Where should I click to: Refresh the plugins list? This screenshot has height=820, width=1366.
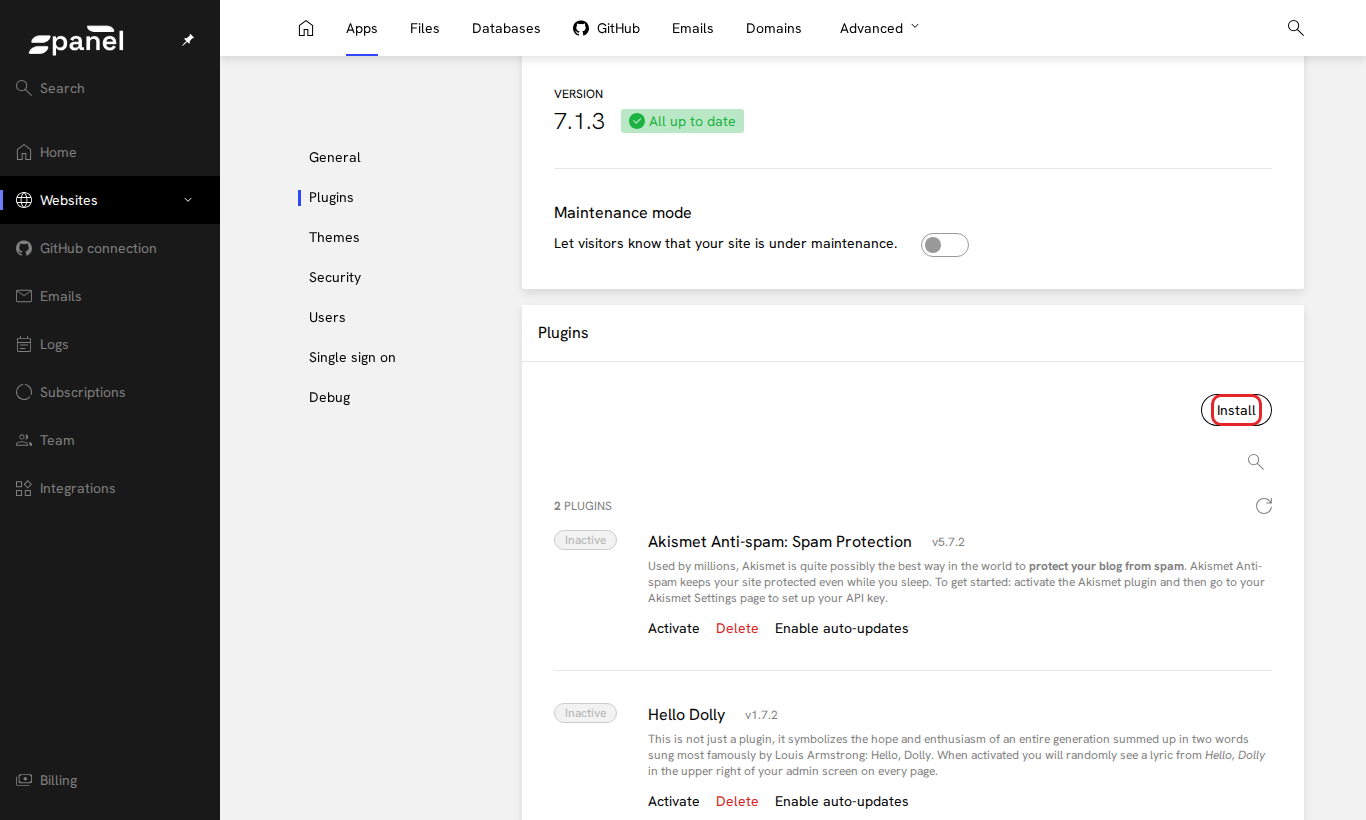(1264, 506)
